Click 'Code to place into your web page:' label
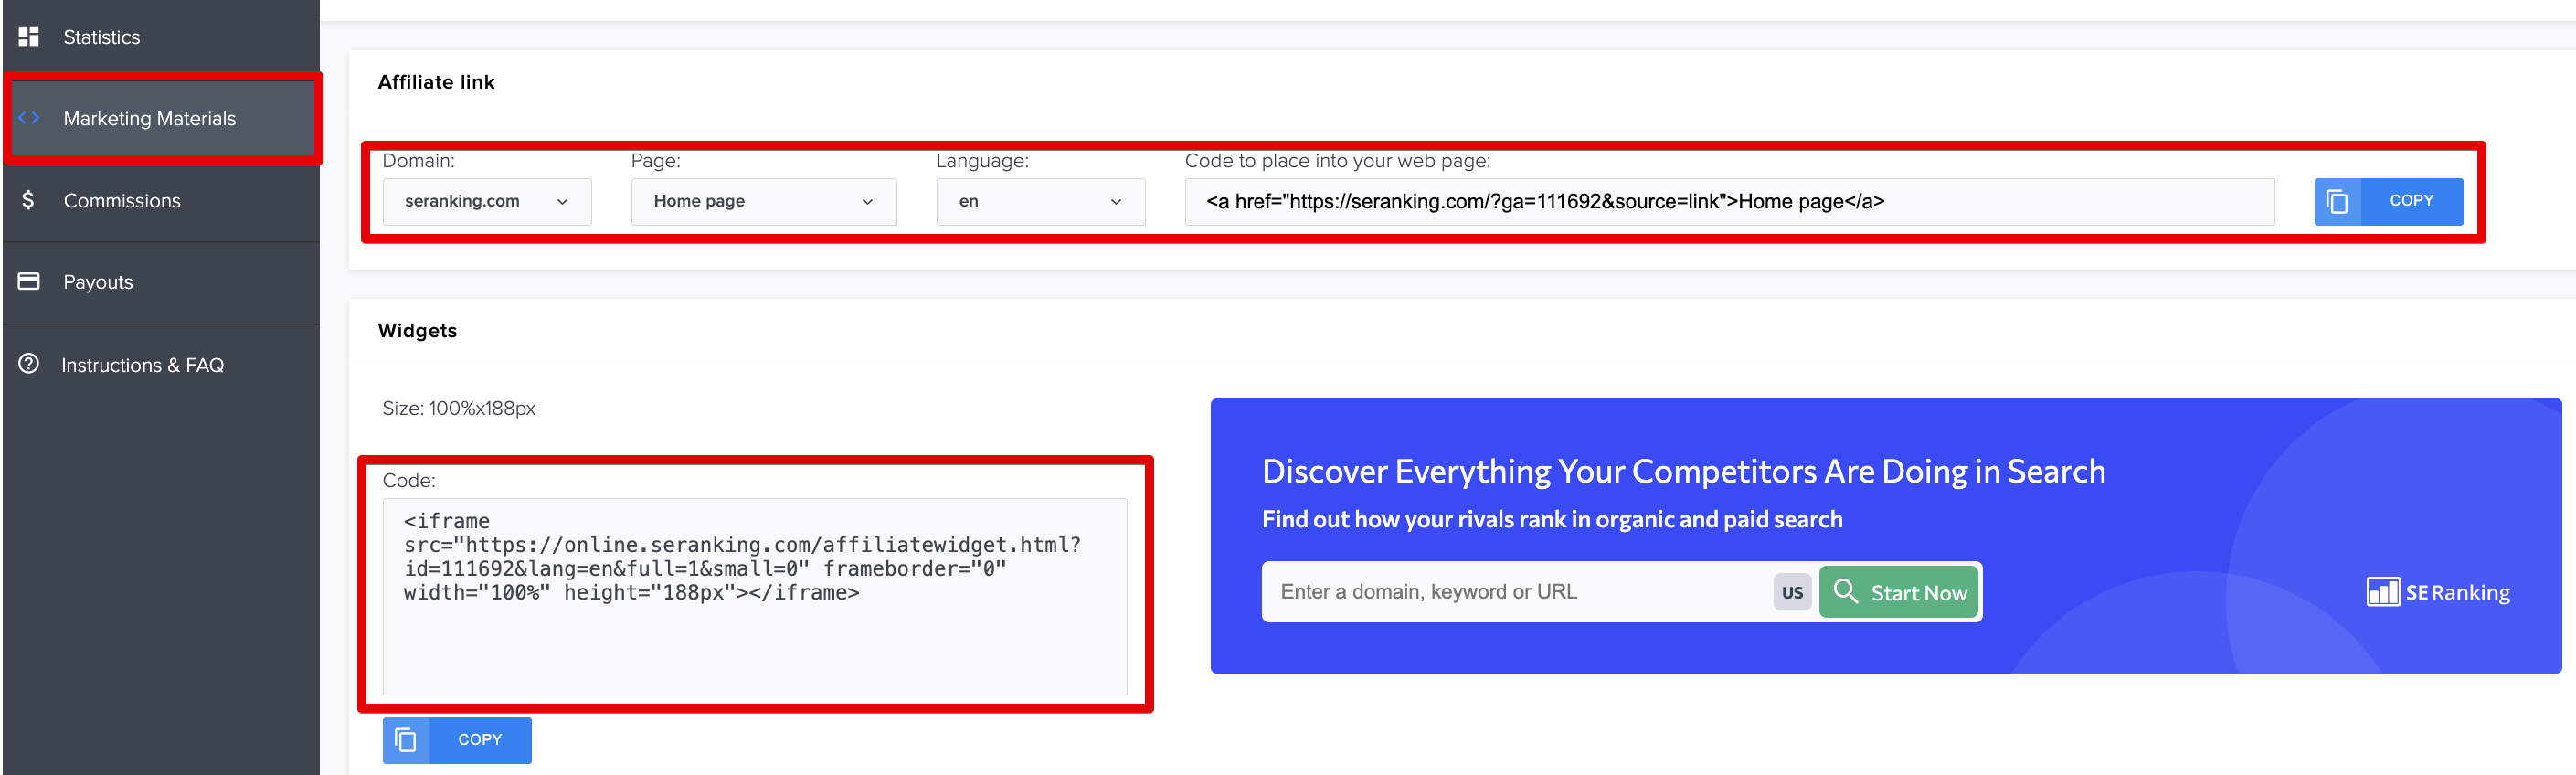Image resolution: width=2576 pixels, height=775 pixels. 1337,161
